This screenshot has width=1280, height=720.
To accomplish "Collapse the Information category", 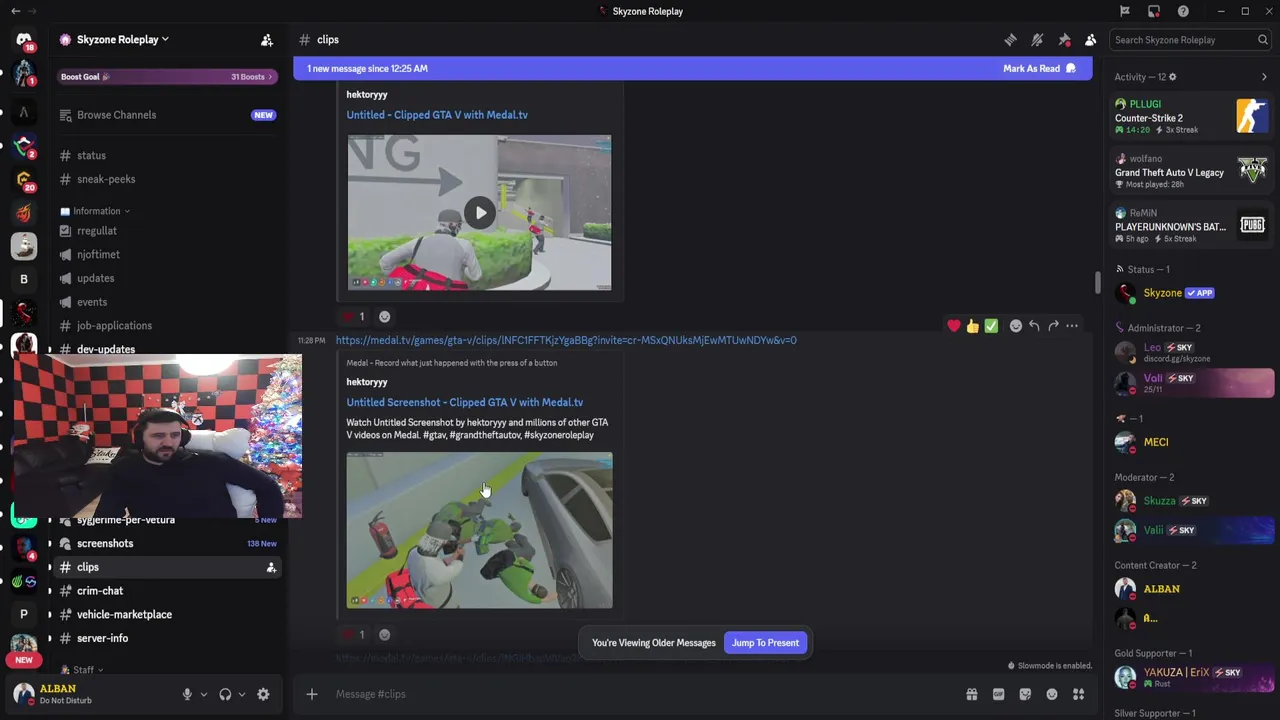I will coord(95,211).
